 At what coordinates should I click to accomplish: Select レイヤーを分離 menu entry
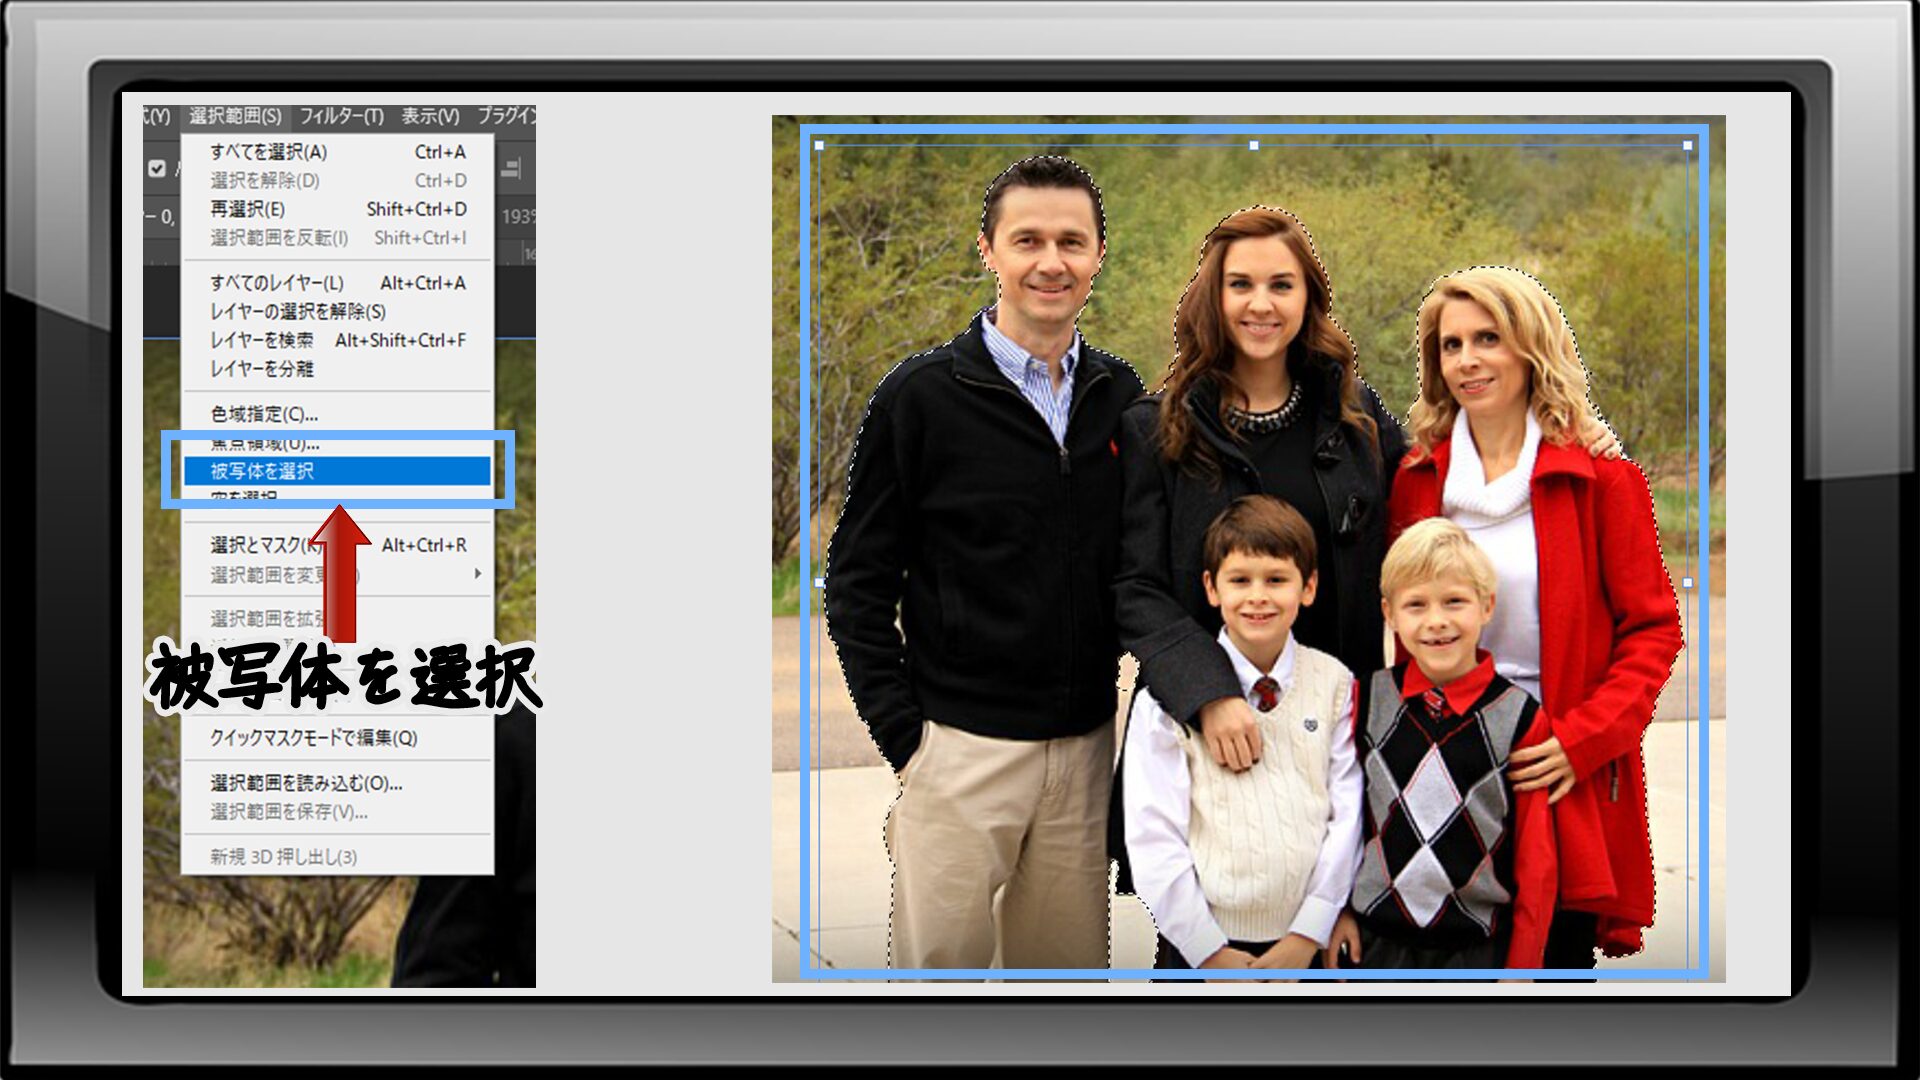click(x=338, y=369)
